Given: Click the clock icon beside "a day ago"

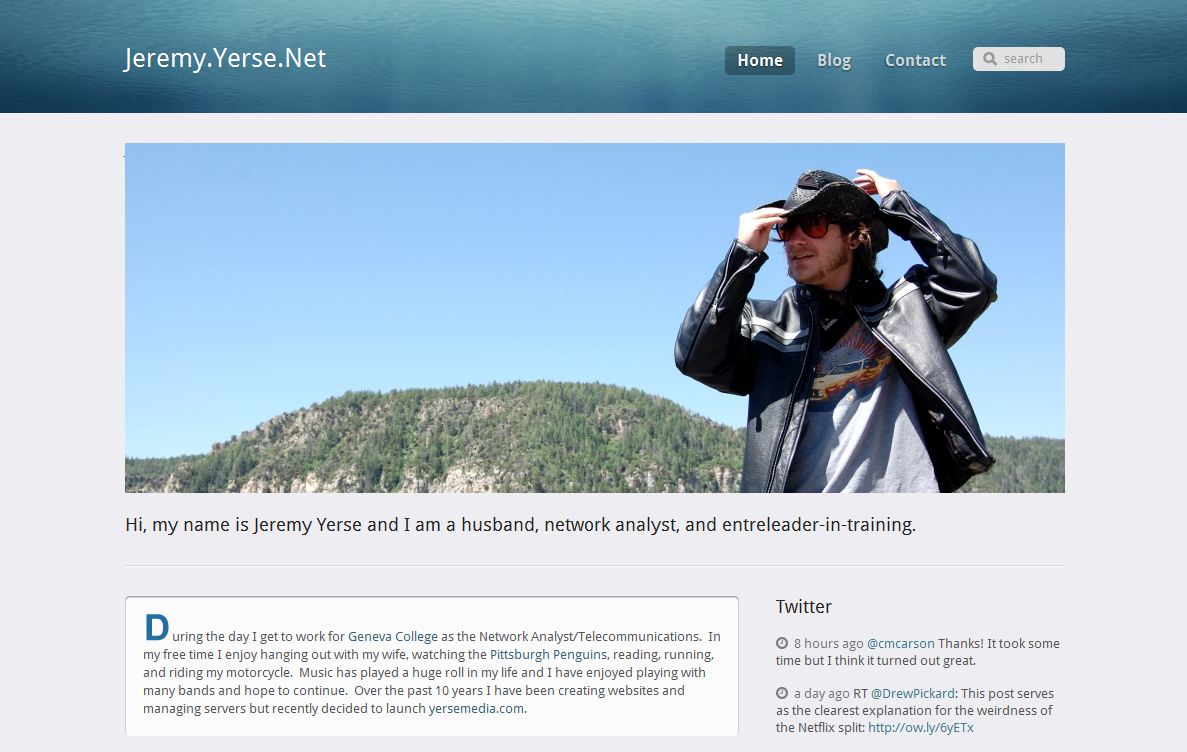Looking at the screenshot, I should (782, 693).
